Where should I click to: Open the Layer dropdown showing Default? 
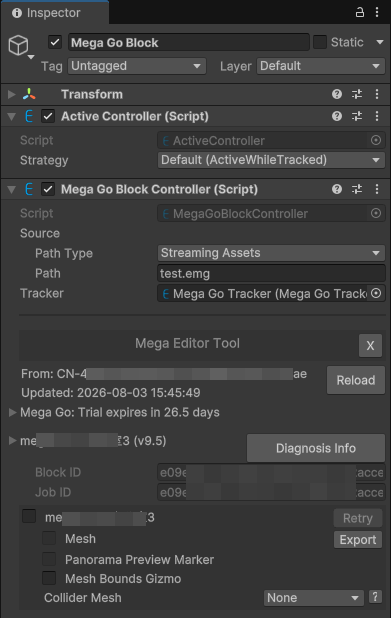pyautogui.click(x=321, y=66)
